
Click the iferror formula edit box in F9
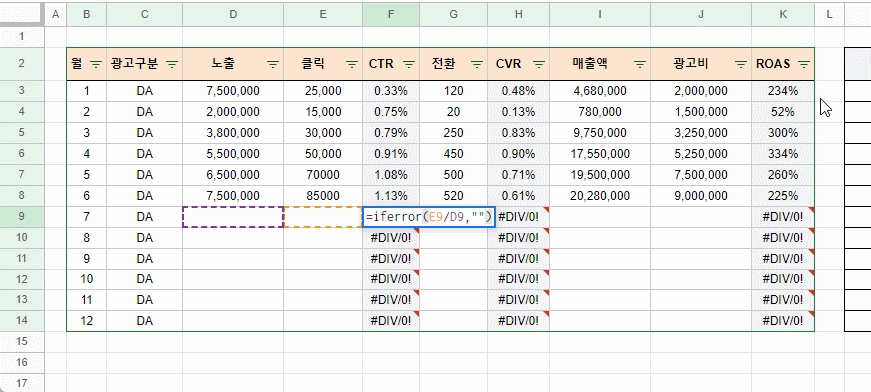(428, 217)
